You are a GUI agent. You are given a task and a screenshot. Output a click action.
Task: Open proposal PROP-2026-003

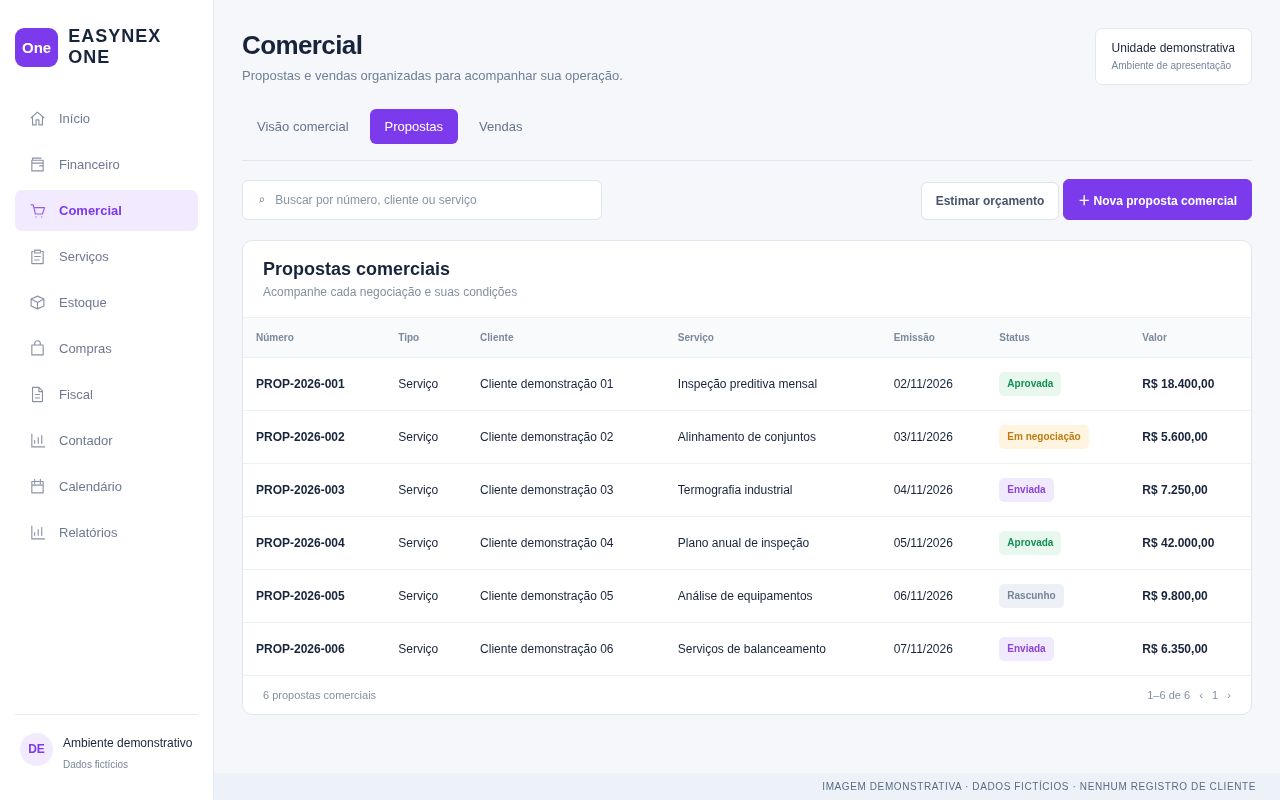pyautogui.click(x=300, y=490)
